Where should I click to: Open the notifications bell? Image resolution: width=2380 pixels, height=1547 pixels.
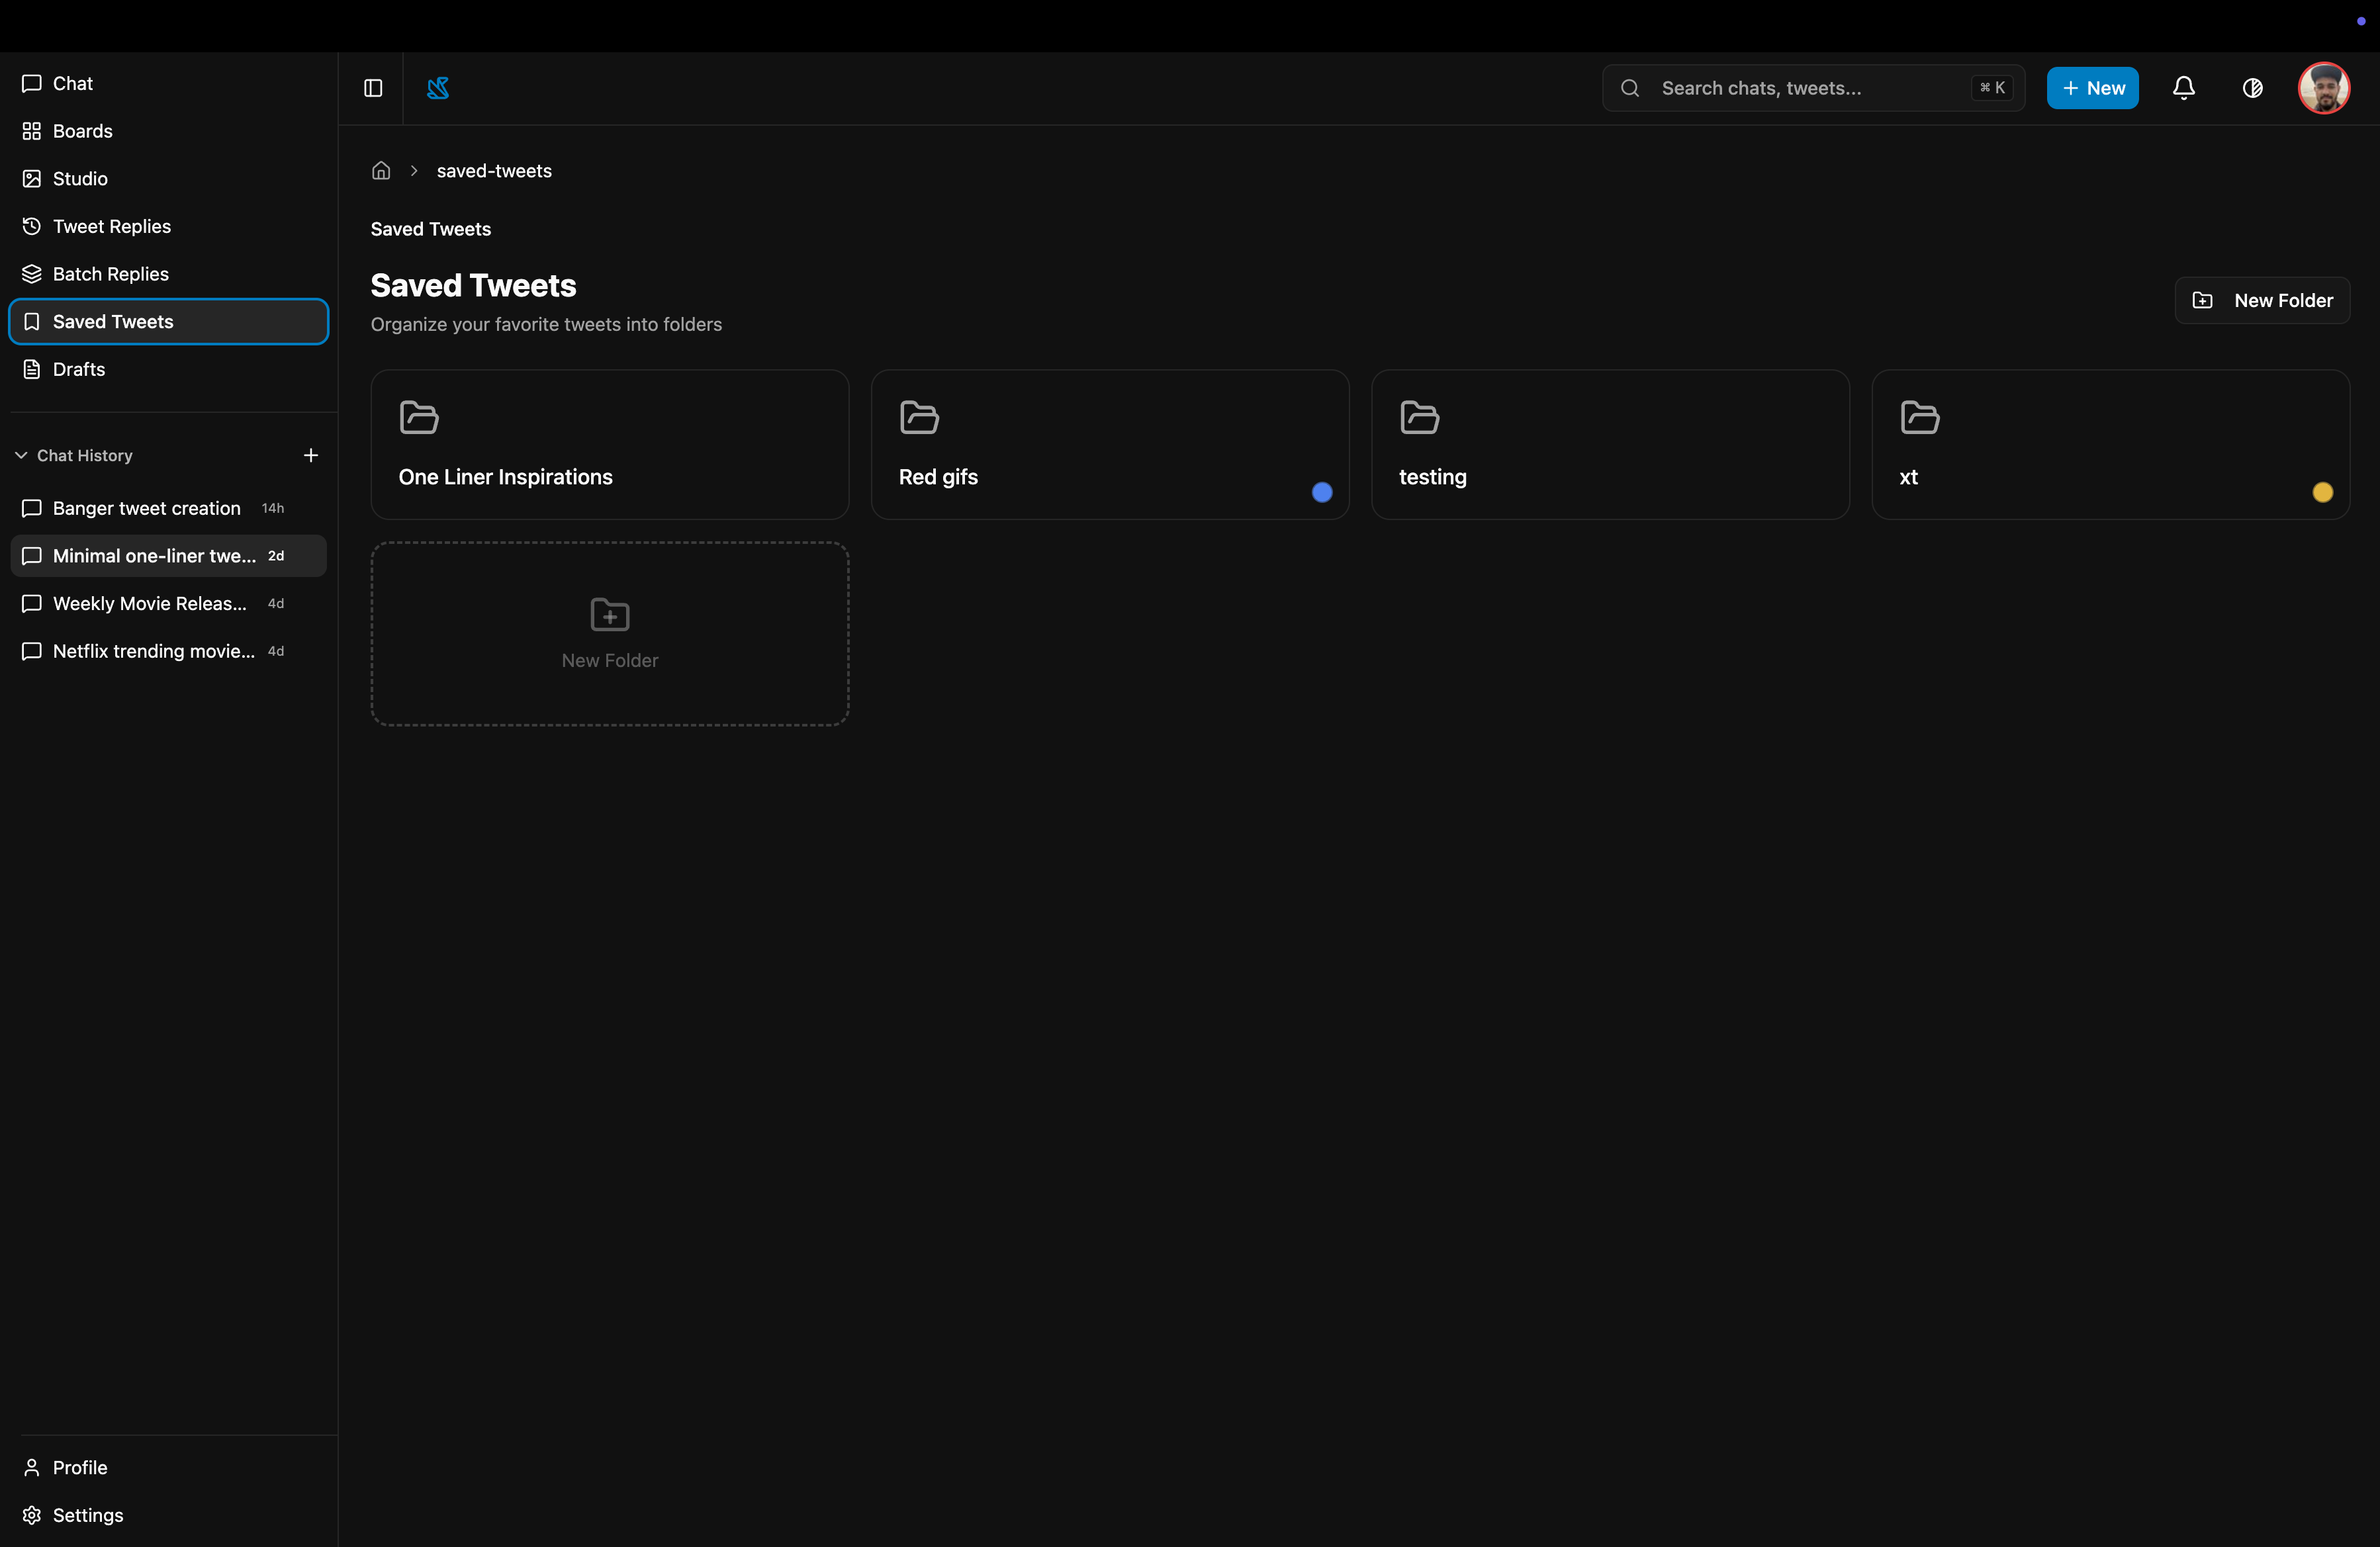[x=2183, y=88]
